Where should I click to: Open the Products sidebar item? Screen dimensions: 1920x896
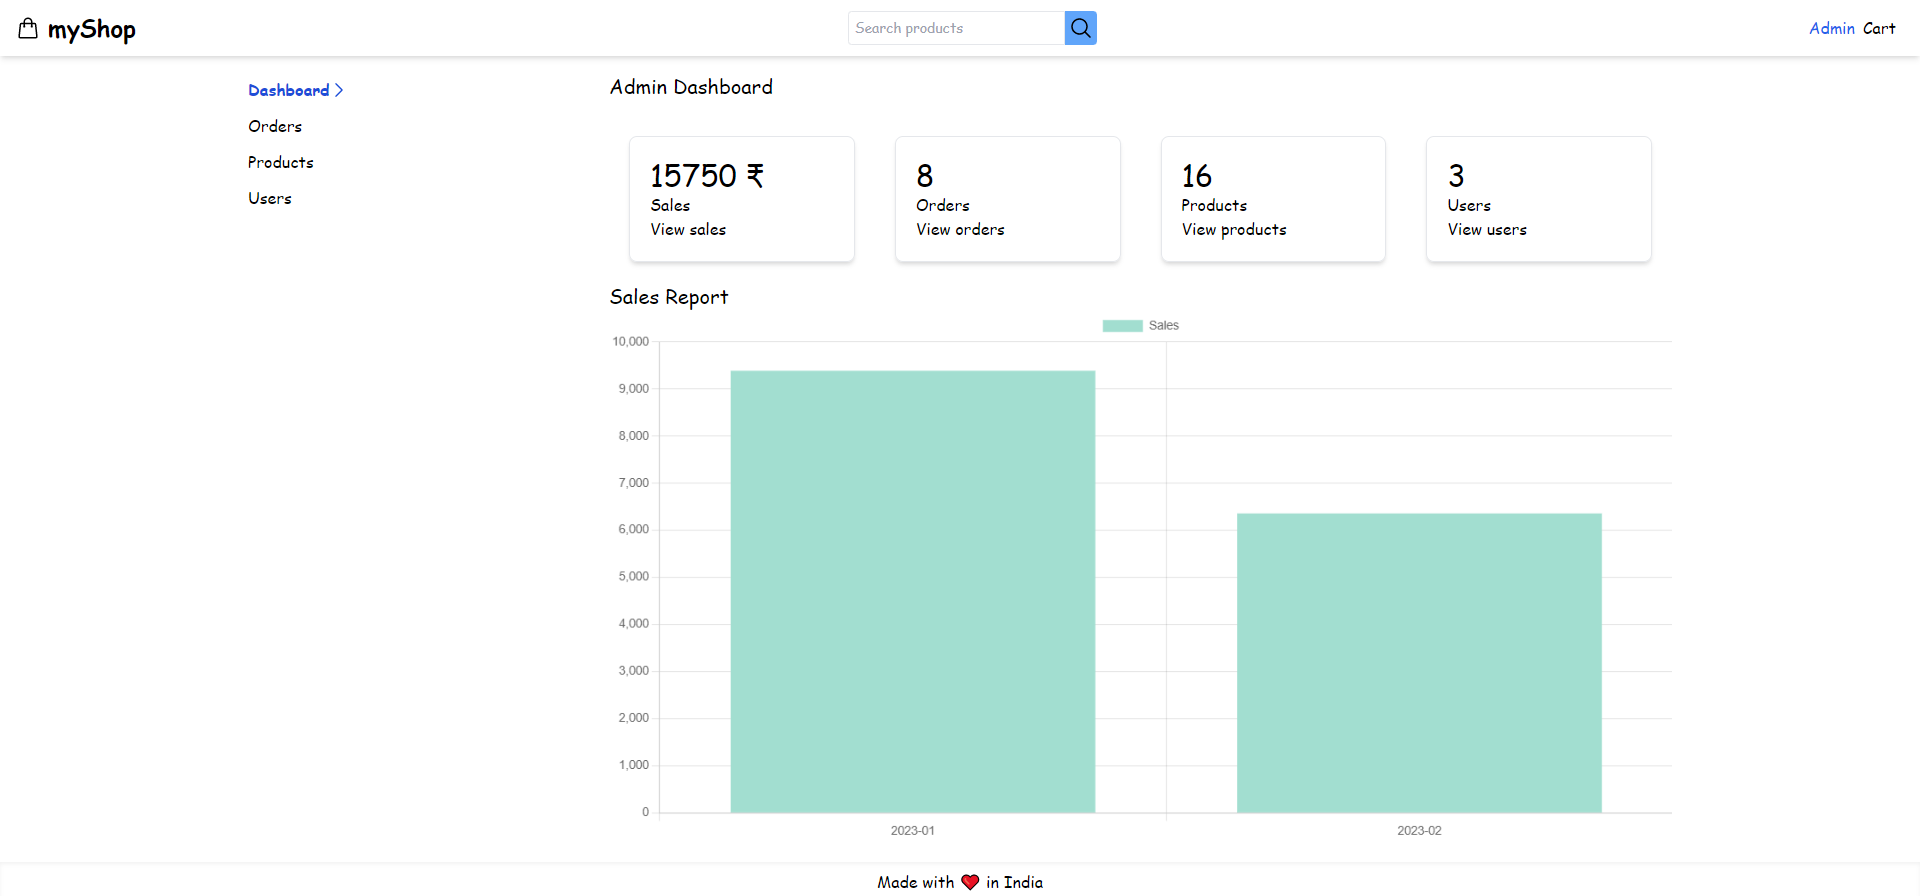[x=281, y=162]
